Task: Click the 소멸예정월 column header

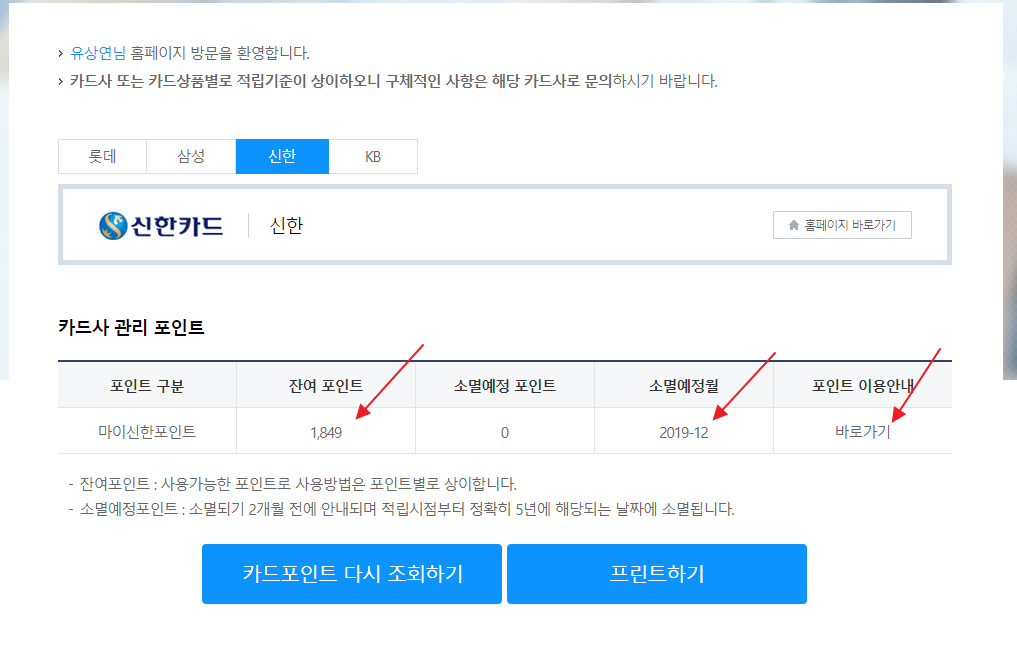Action: pos(684,386)
